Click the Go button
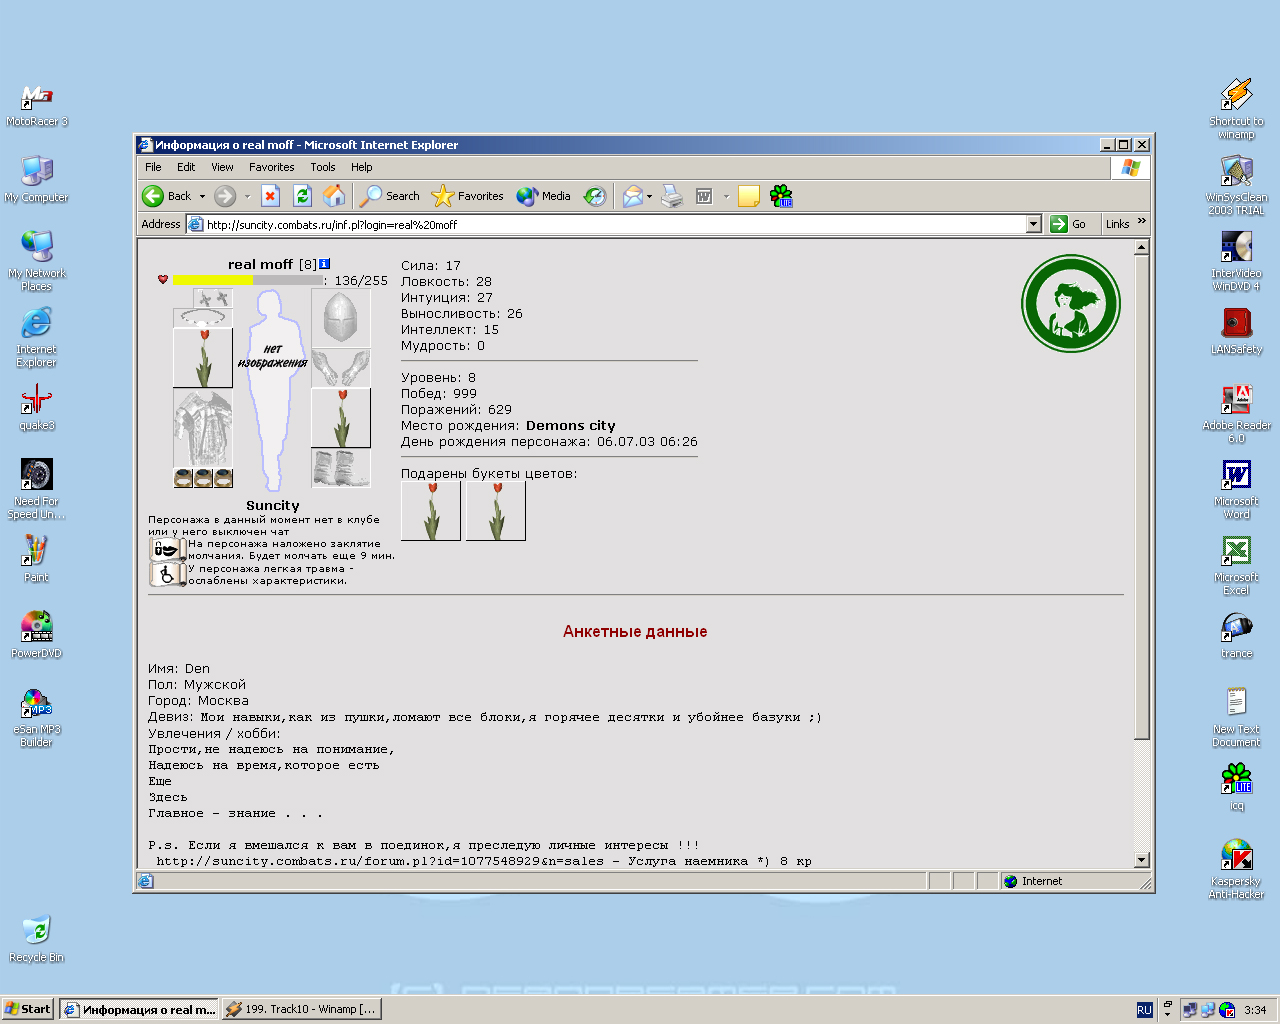The image size is (1280, 1024). click(1069, 224)
